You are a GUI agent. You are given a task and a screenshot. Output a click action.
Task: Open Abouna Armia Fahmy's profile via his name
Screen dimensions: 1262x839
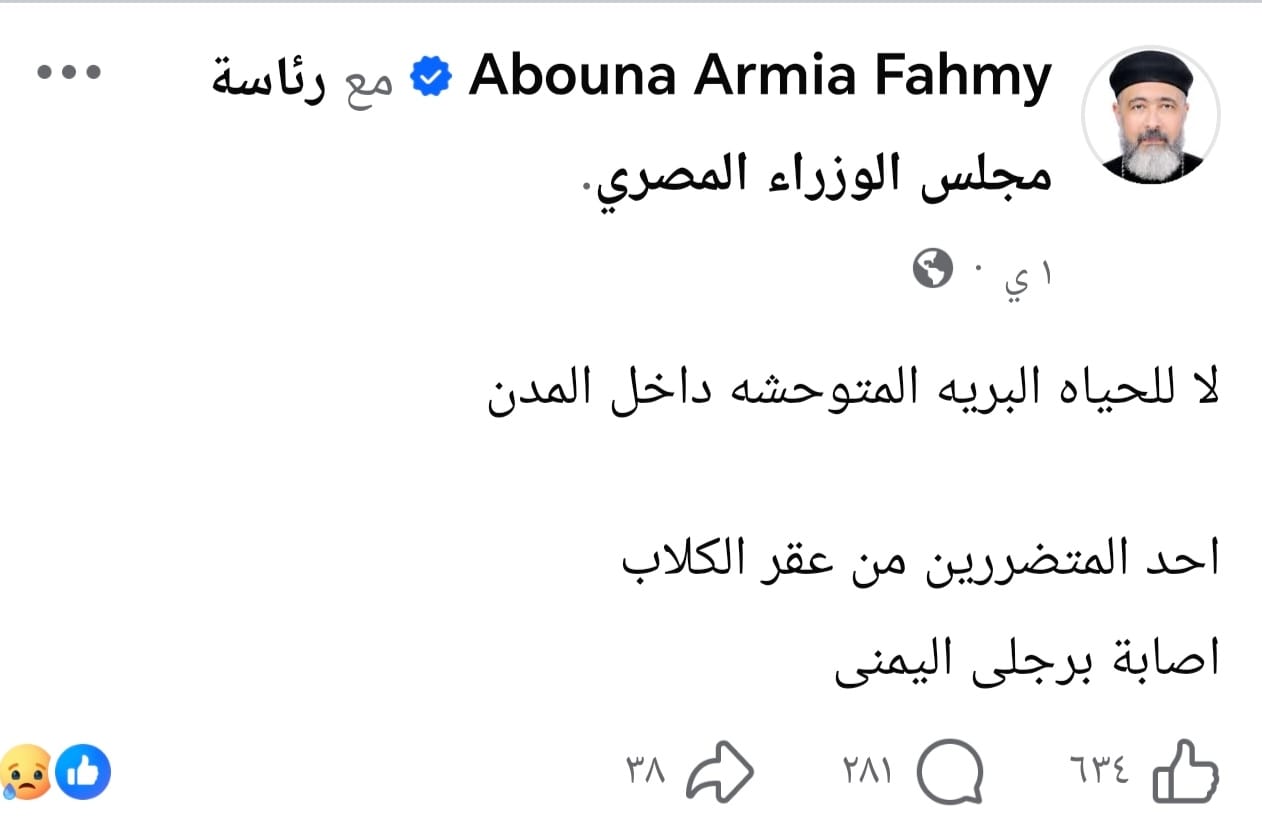coord(761,73)
